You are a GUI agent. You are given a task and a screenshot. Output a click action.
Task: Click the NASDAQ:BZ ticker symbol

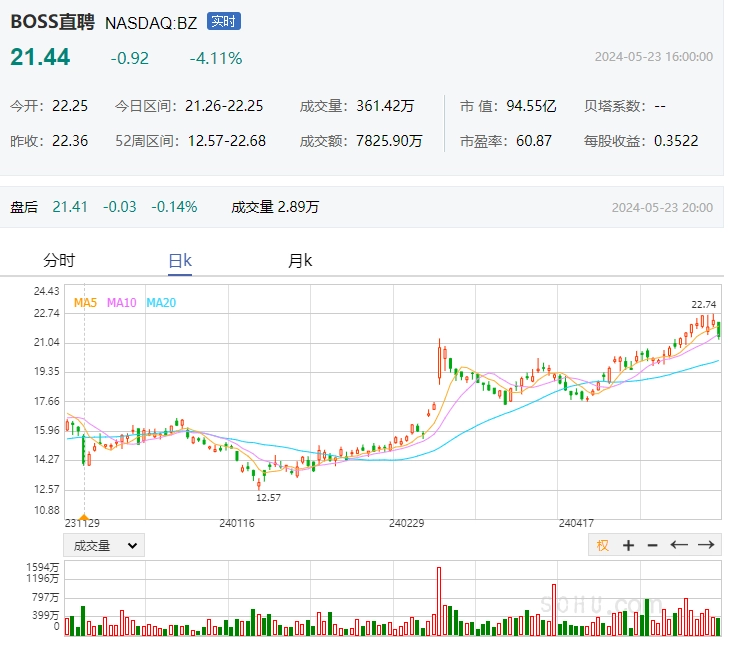151,23
